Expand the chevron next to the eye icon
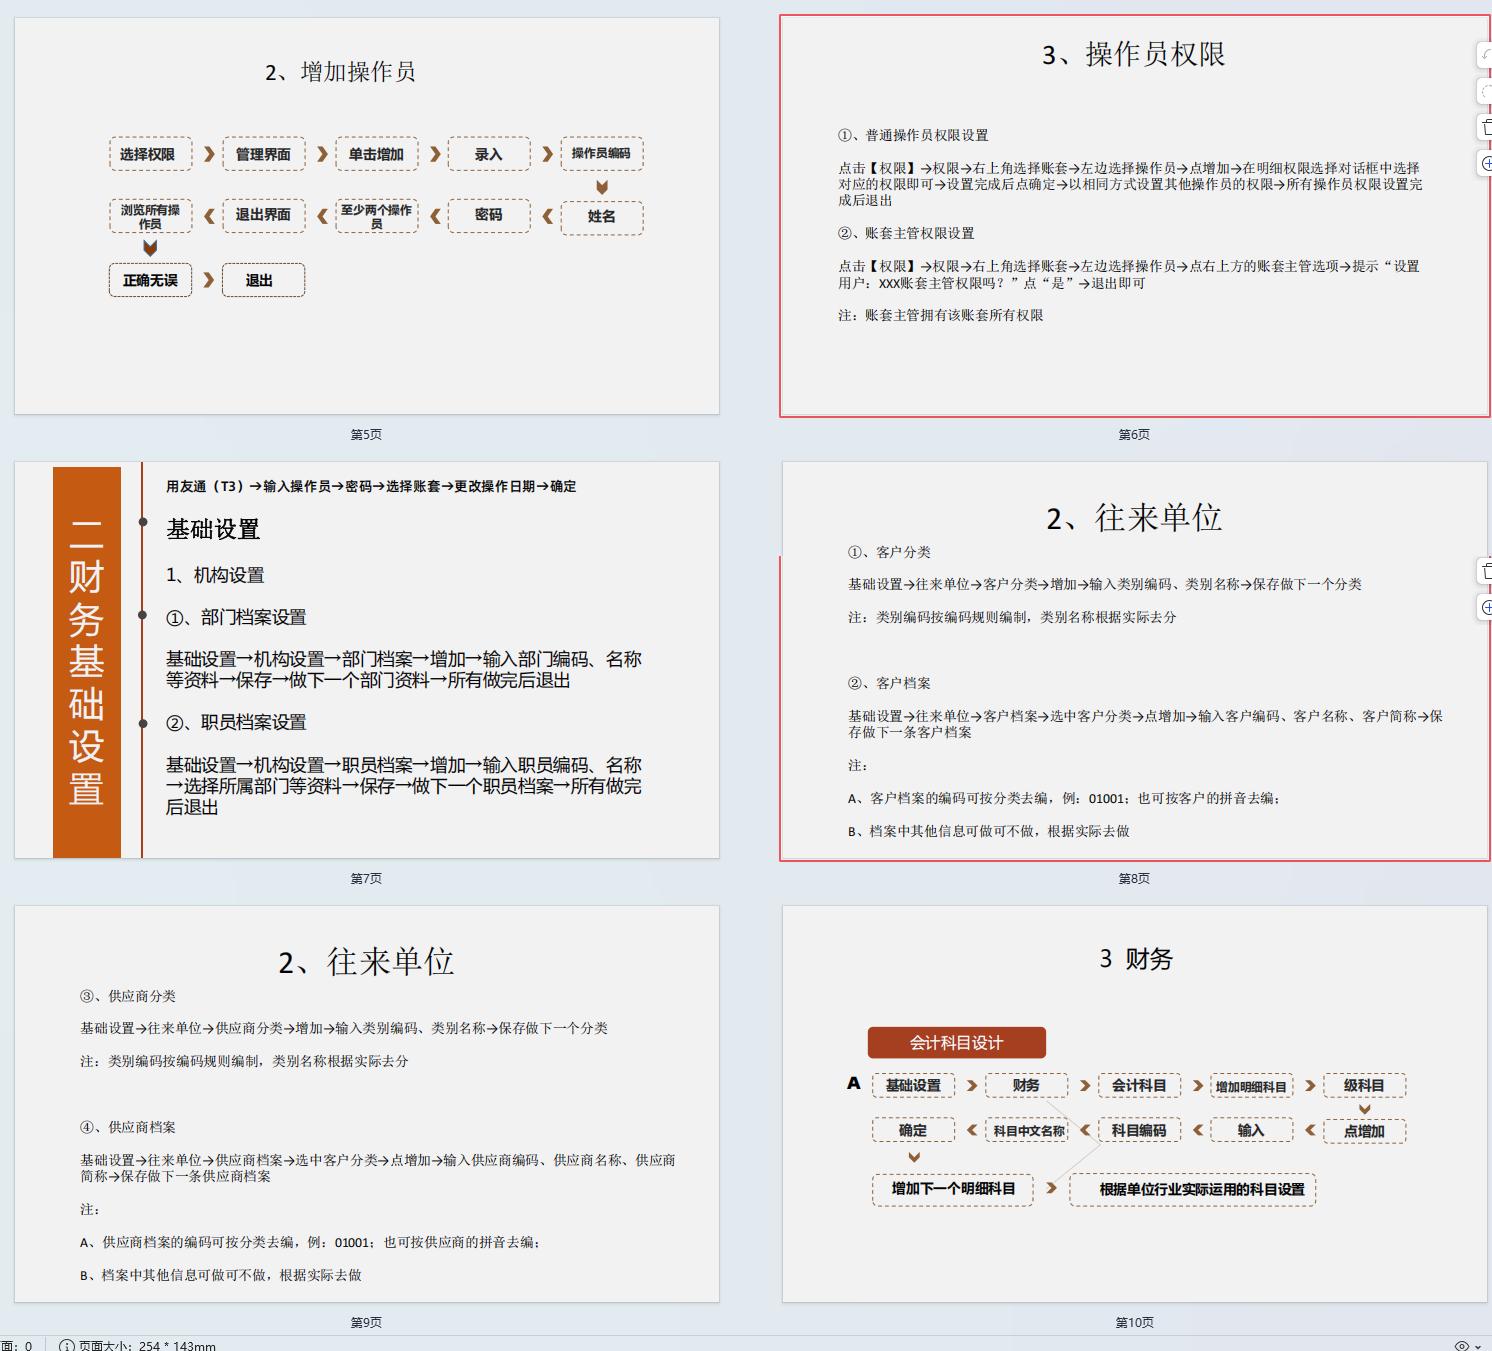This screenshot has width=1492, height=1351. (1479, 1346)
